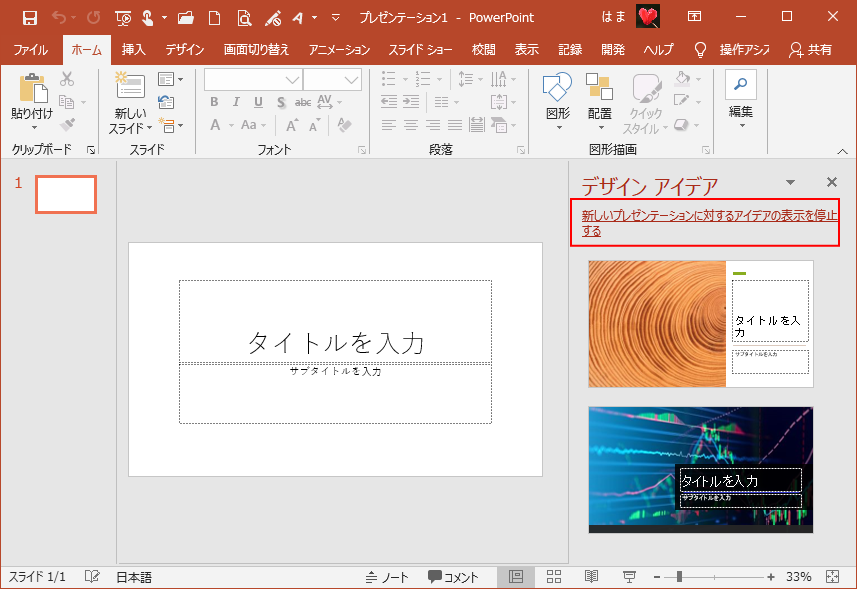Click the New Slide icon
857x589 pixels.
click(x=130, y=86)
